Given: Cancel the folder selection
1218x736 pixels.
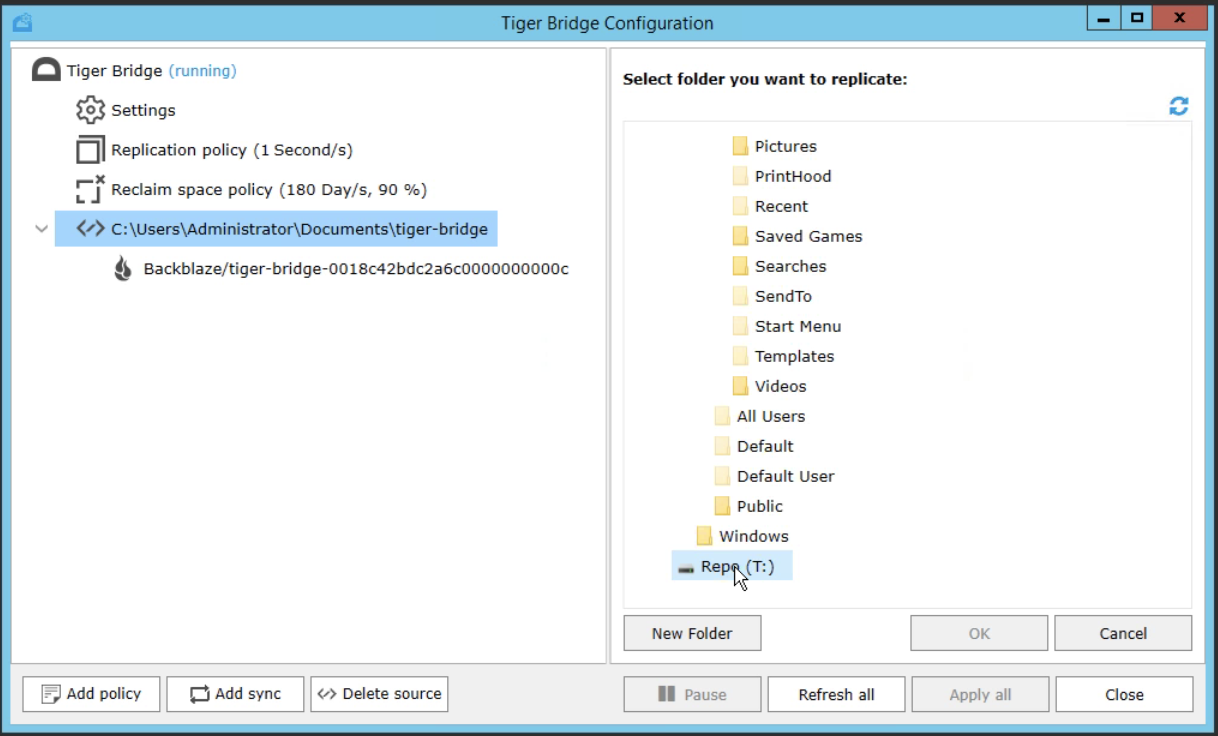Looking at the screenshot, I should coord(1123,633).
